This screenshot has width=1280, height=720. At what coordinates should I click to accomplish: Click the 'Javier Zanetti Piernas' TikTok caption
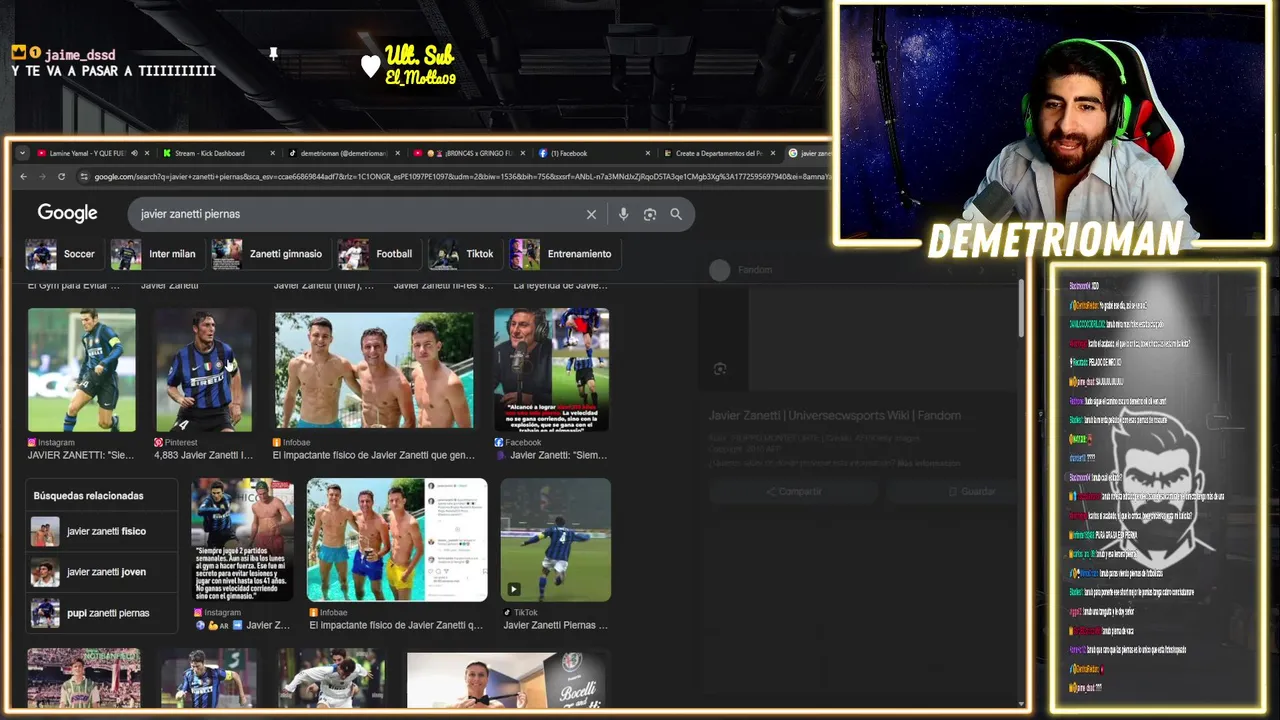tap(555, 625)
